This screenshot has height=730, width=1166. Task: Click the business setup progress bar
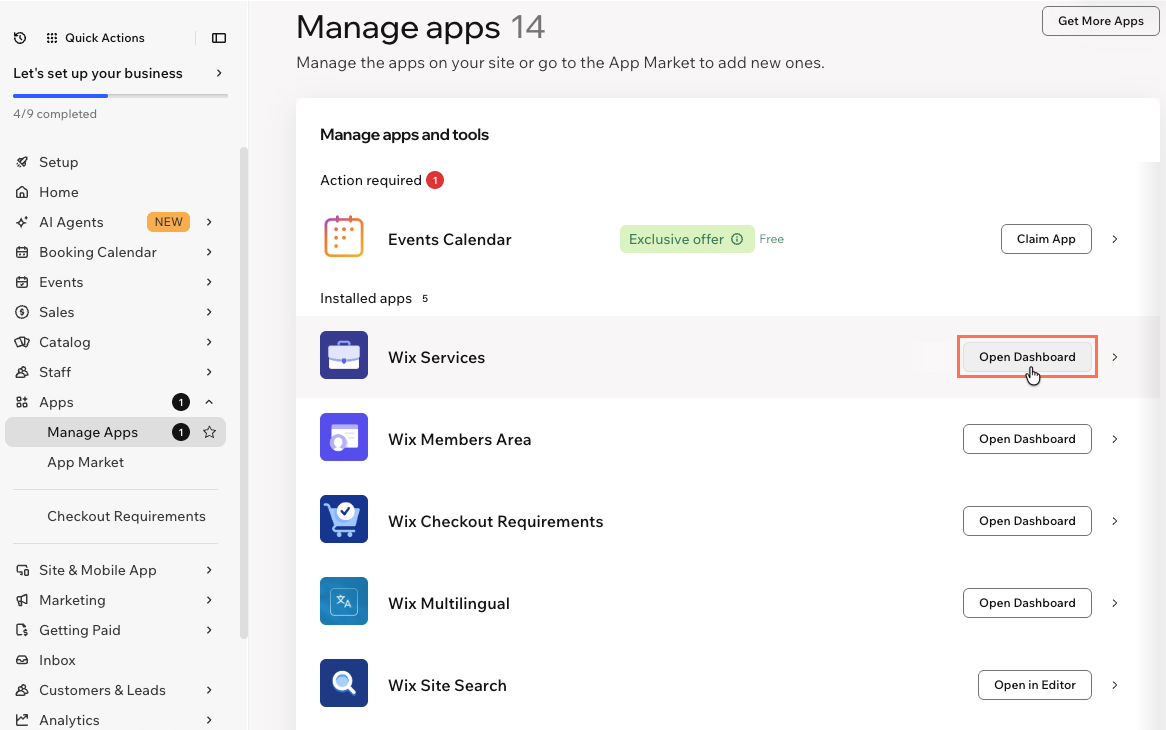120,96
